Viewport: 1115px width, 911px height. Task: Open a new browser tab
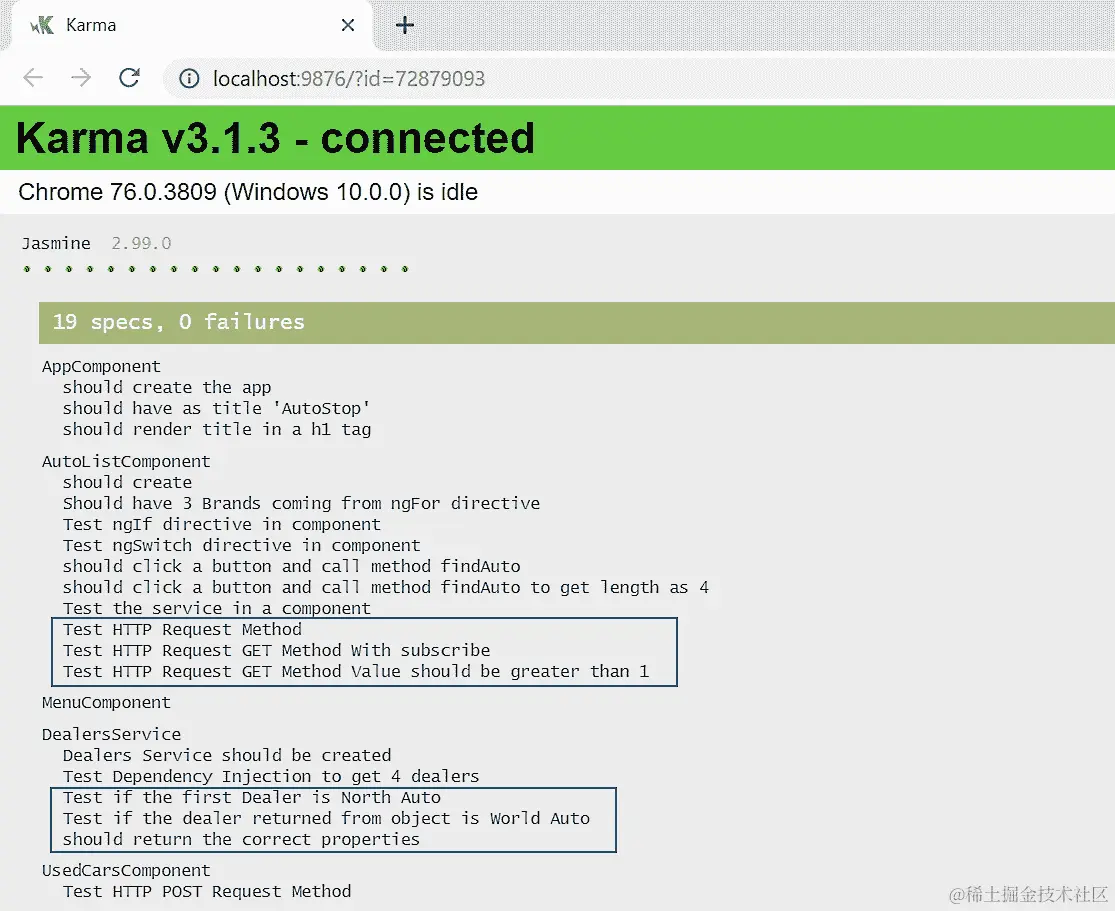pos(405,26)
